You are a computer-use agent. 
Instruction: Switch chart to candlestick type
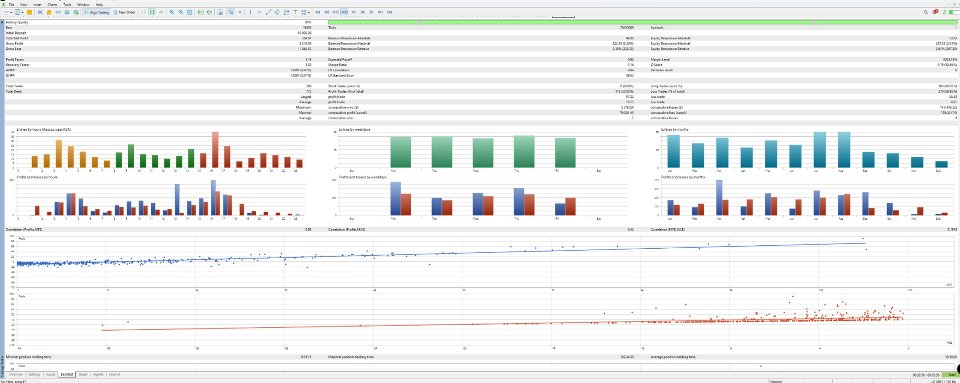tap(152, 12)
